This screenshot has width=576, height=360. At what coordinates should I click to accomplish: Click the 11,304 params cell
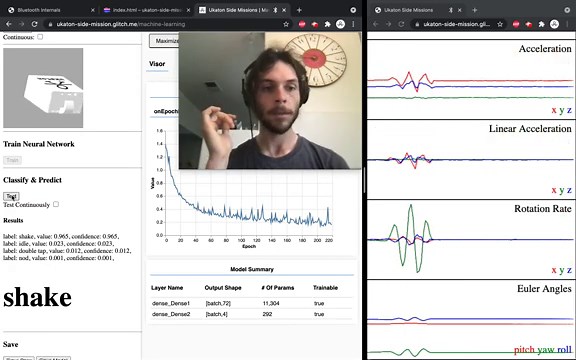271,303
